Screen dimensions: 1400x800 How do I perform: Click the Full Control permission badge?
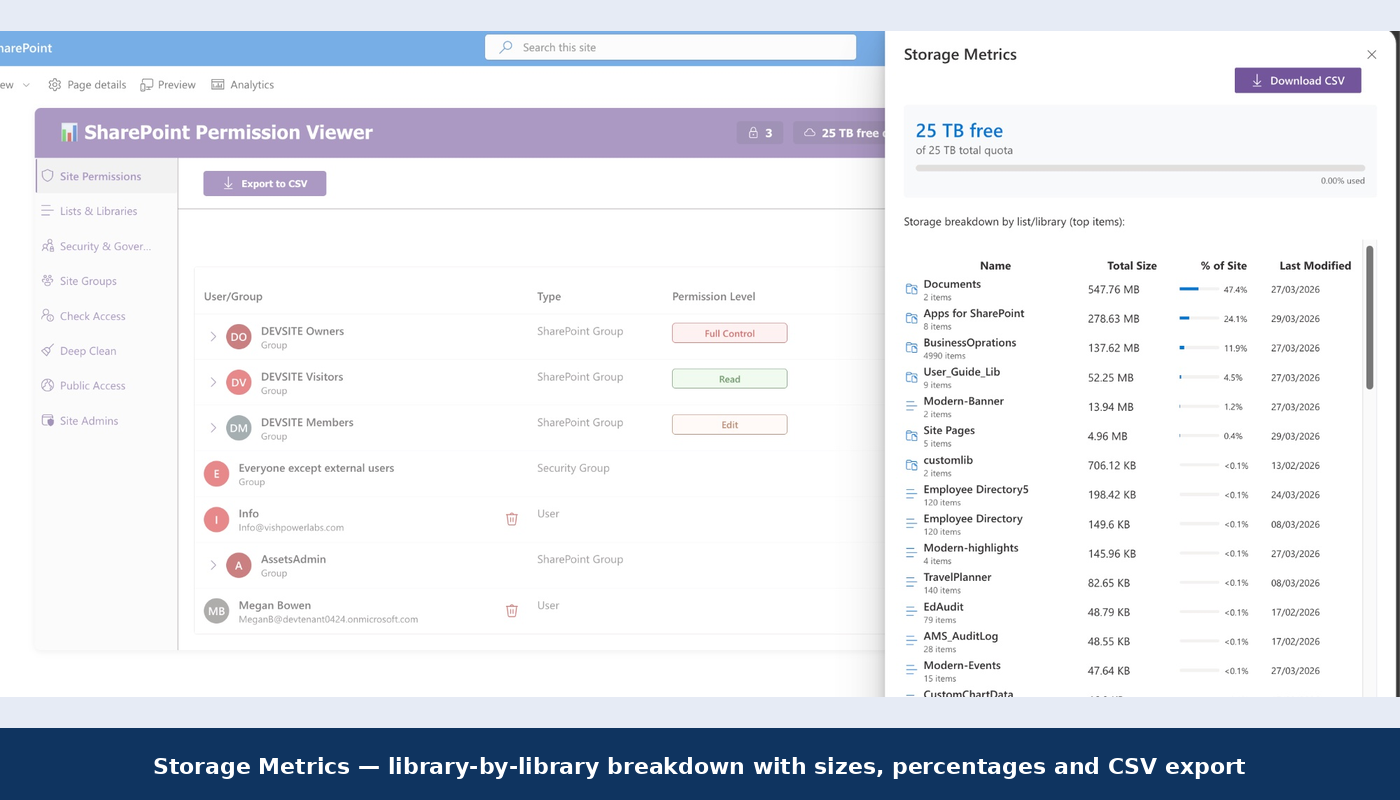(729, 333)
